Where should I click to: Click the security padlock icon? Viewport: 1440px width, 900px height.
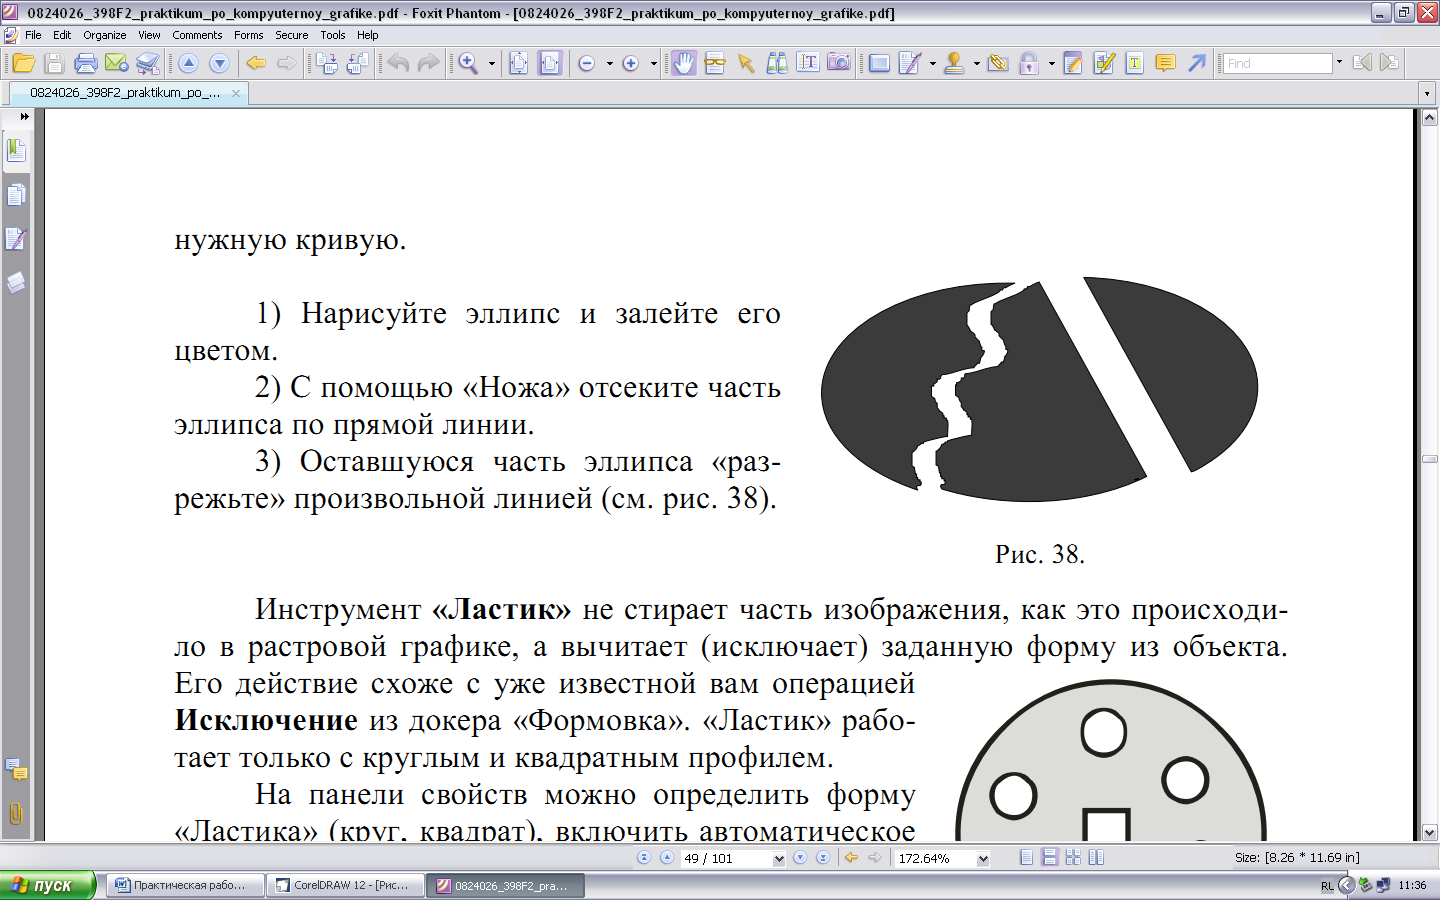(1029, 63)
